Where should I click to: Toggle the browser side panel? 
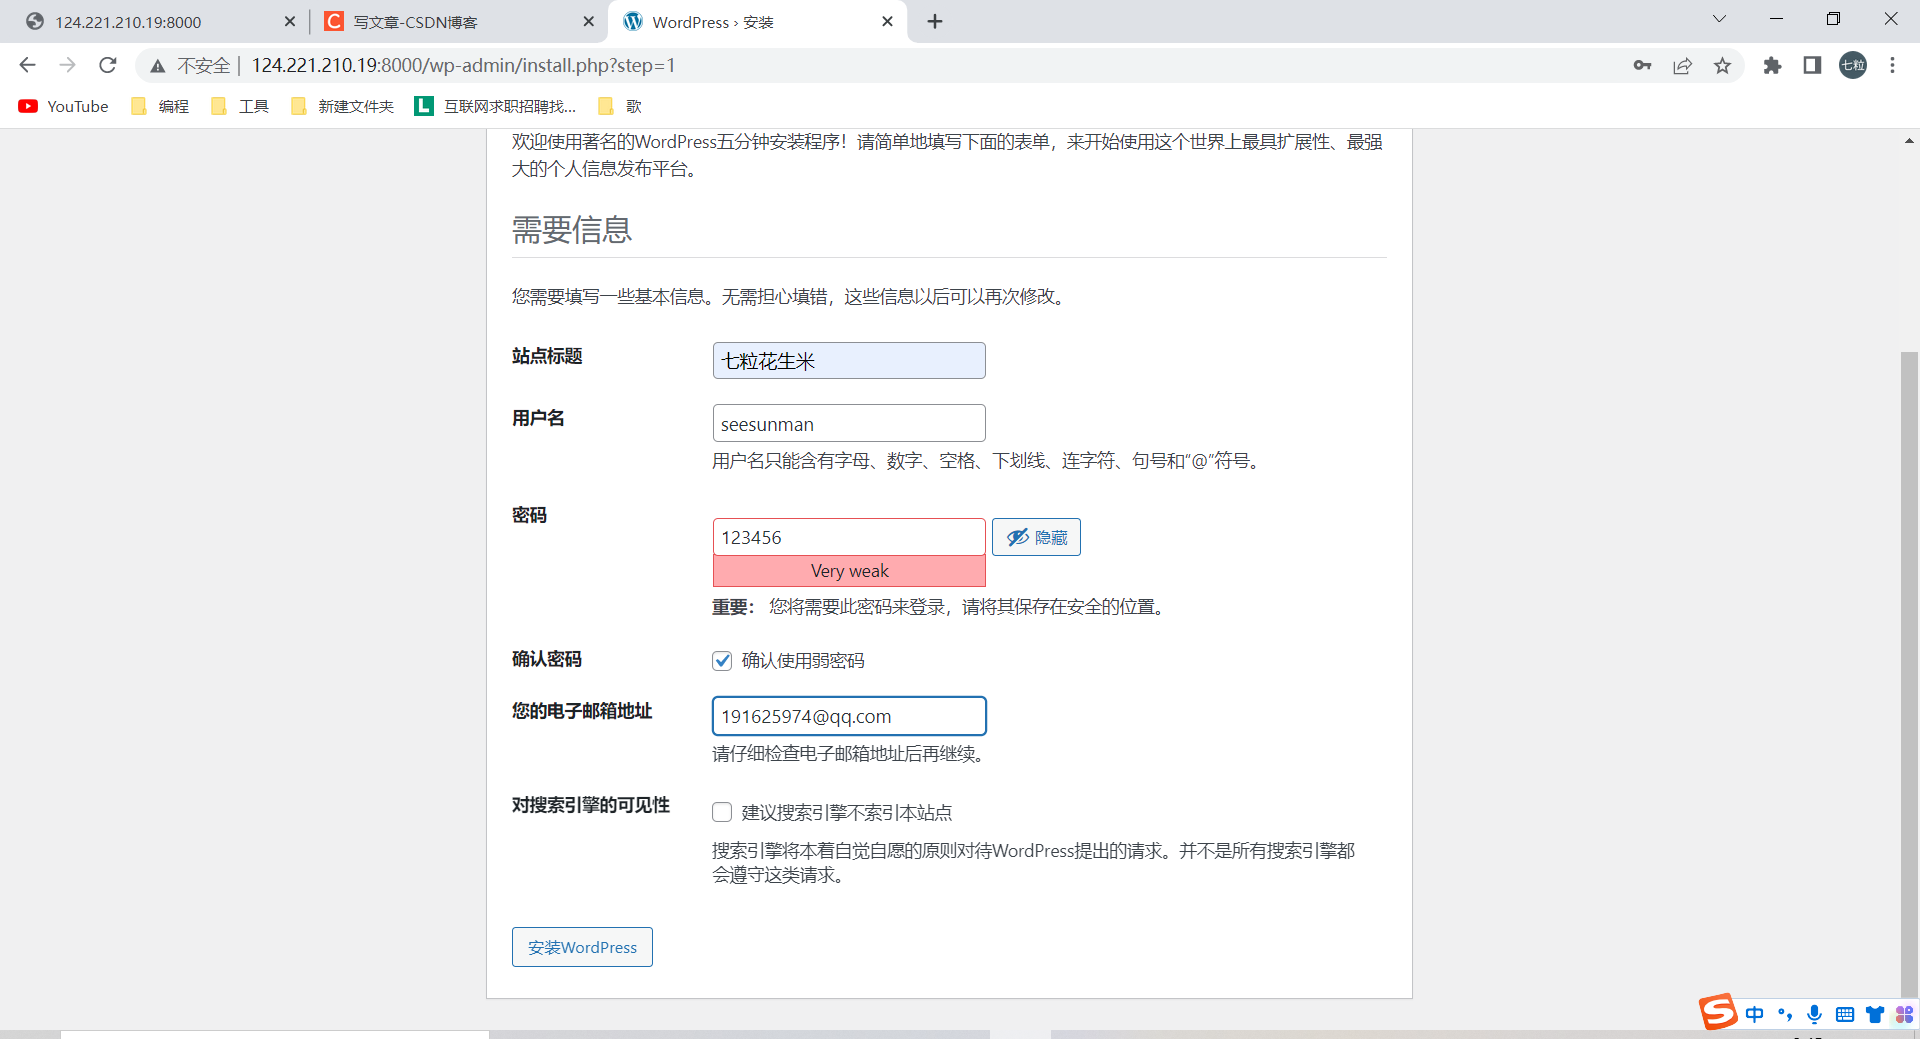(1812, 65)
